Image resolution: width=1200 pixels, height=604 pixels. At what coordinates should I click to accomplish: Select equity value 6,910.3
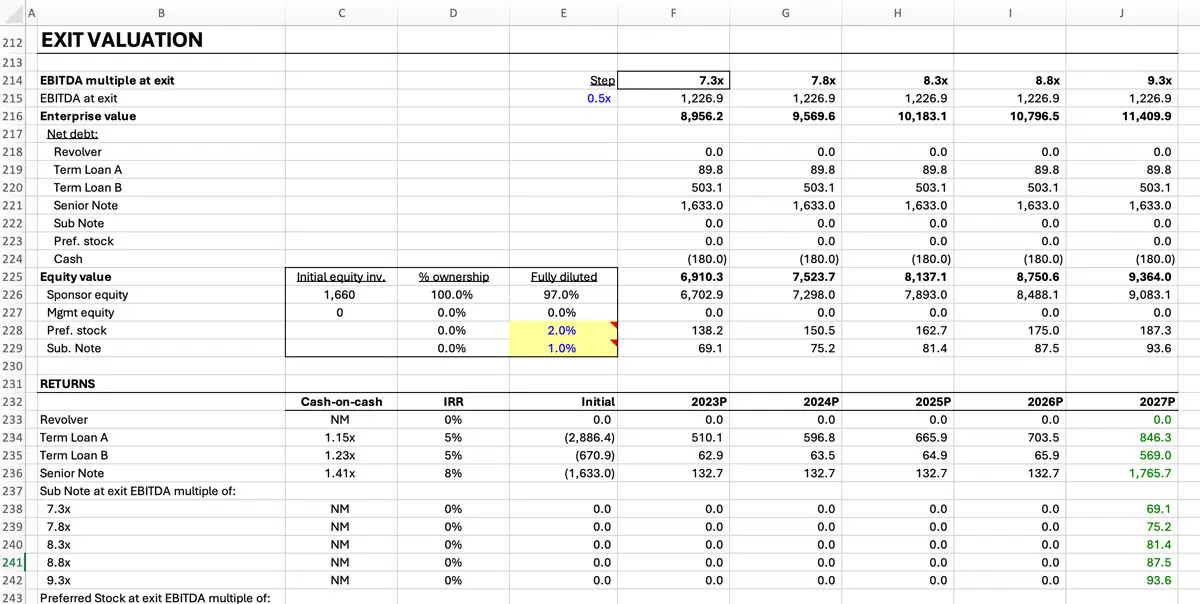pyautogui.click(x=701, y=277)
